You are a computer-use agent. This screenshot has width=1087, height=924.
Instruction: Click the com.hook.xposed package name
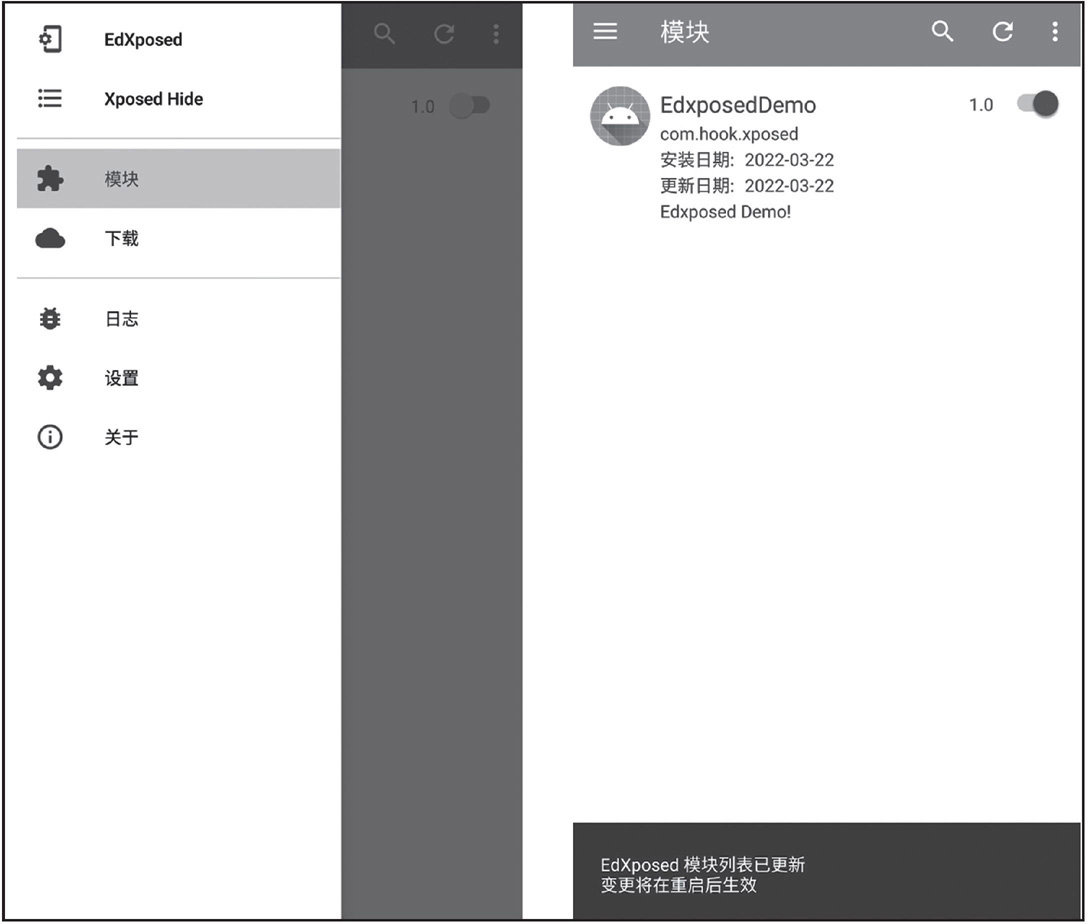(729, 134)
